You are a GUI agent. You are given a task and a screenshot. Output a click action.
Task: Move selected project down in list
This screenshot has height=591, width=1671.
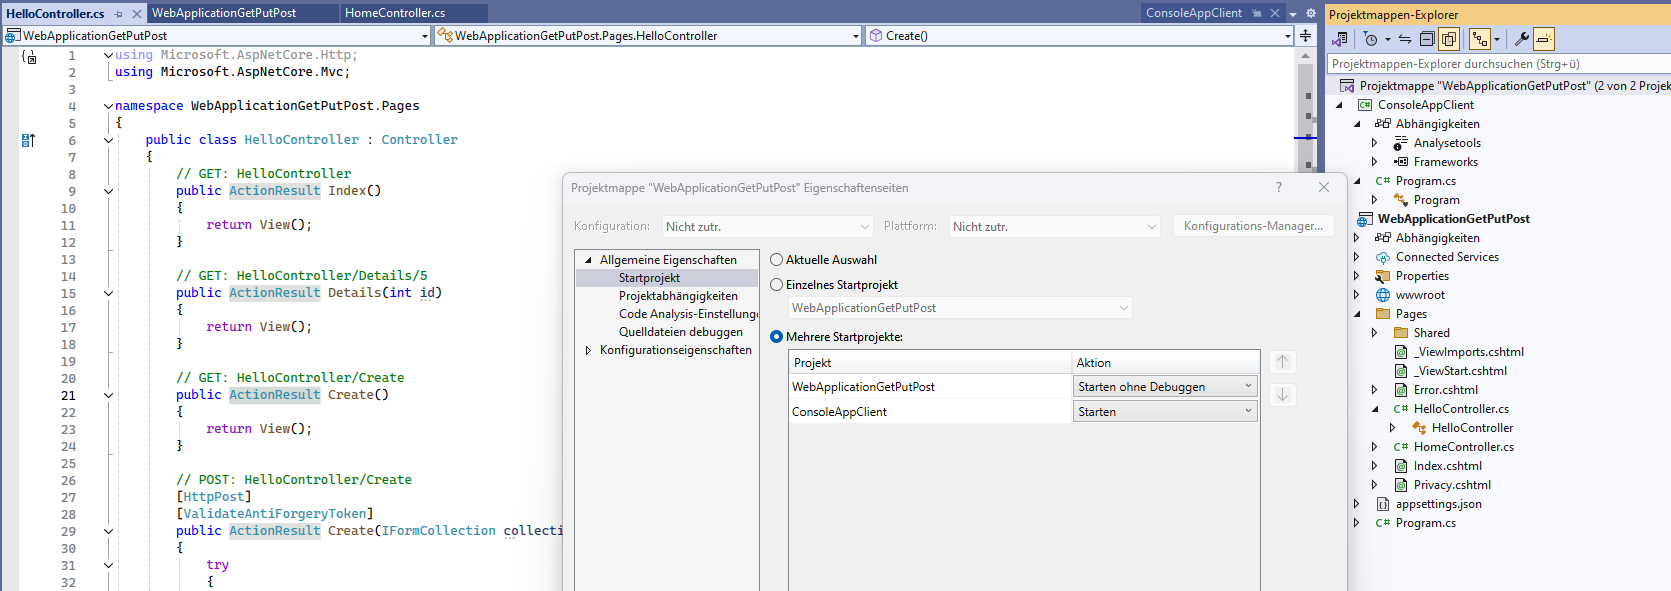(1282, 395)
